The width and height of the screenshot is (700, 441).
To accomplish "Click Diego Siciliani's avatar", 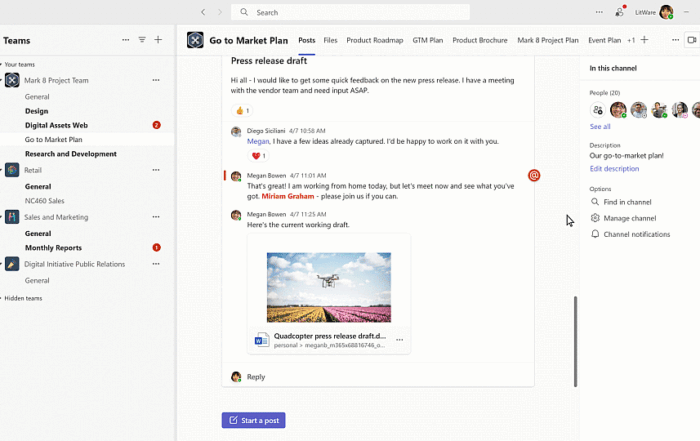I will click(236, 132).
